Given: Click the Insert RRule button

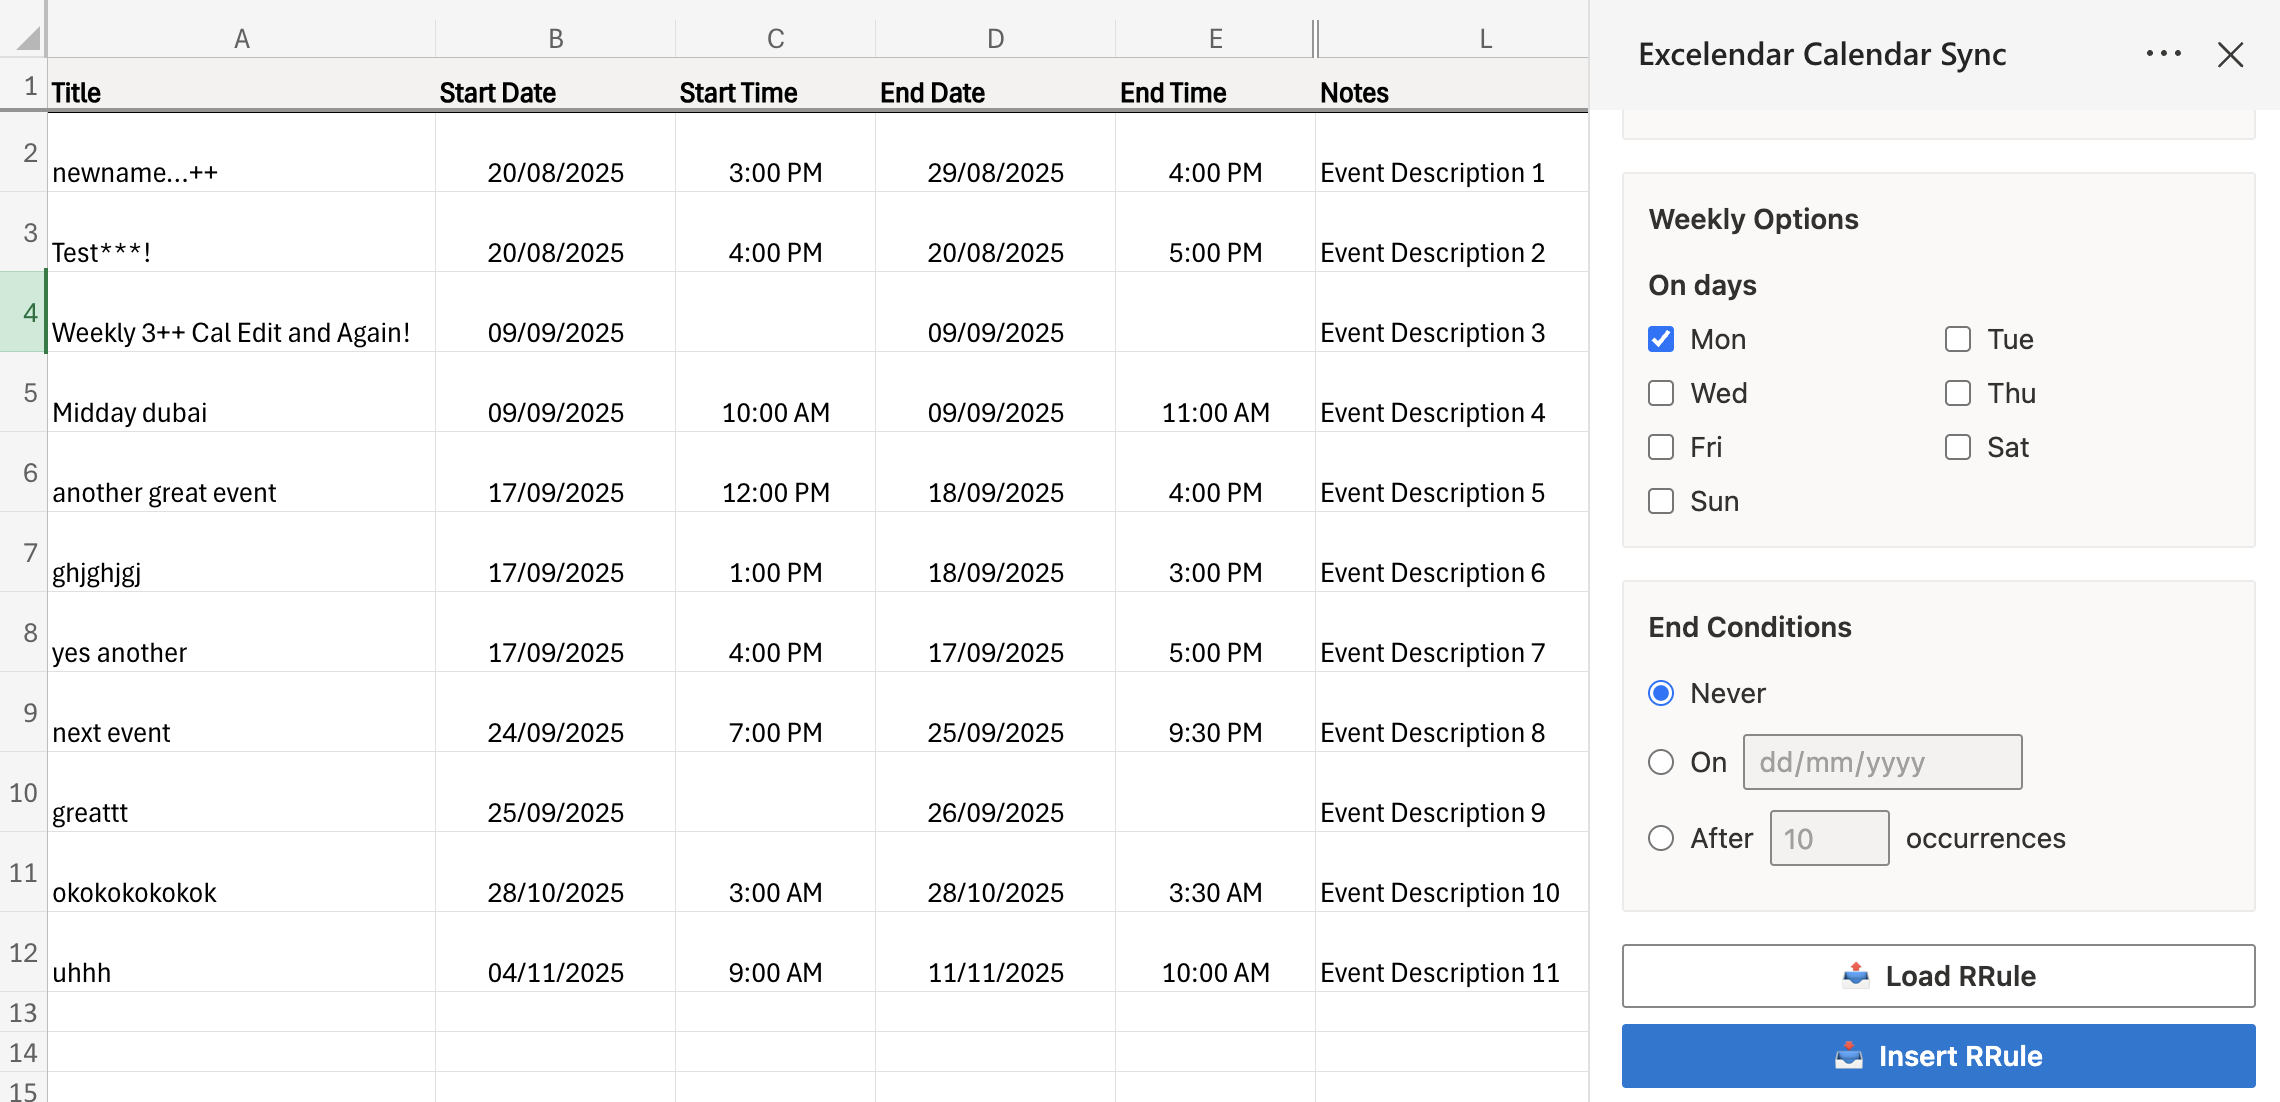Looking at the screenshot, I should pyautogui.click(x=1938, y=1055).
